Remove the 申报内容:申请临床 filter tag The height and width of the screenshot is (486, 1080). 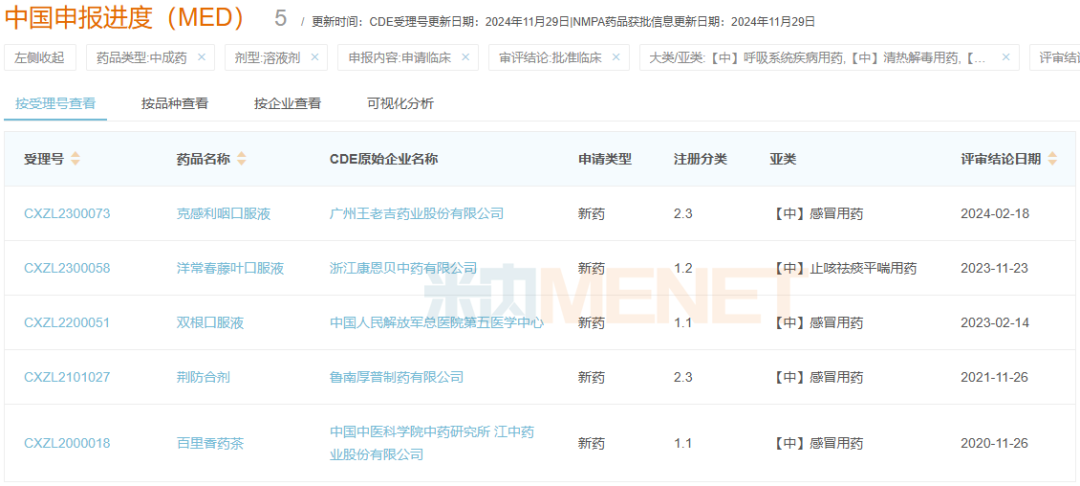tap(465, 58)
